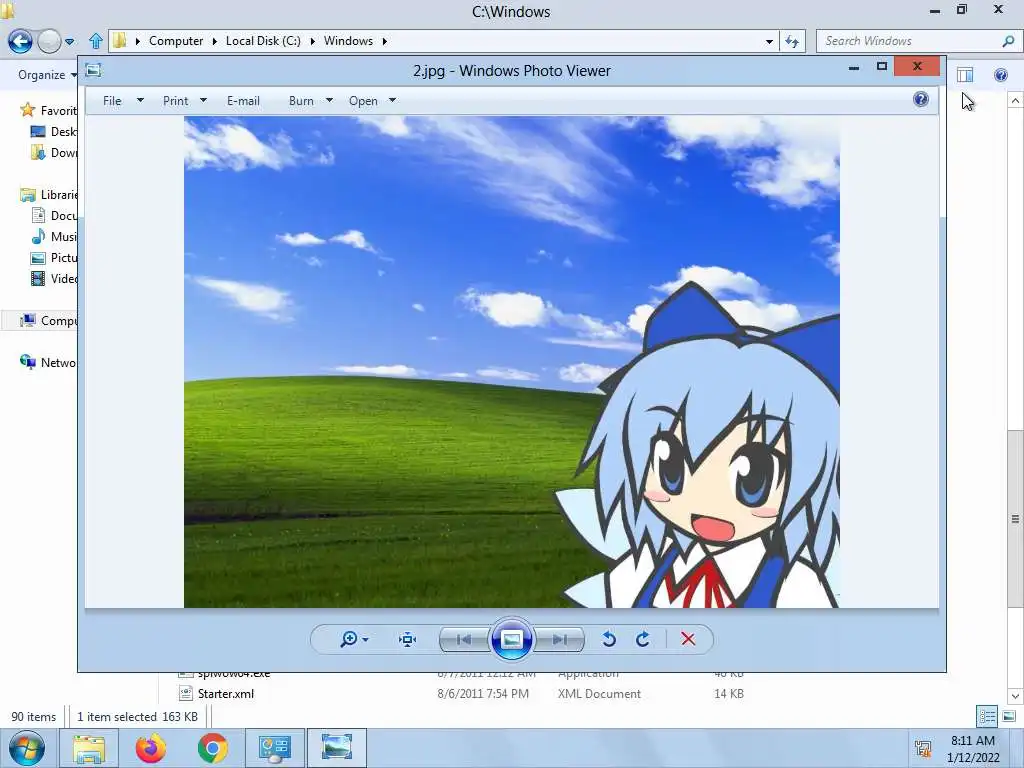This screenshot has height=768, width=1024.
Task: Click the Up one level arrow
Action: click(96, 41)
